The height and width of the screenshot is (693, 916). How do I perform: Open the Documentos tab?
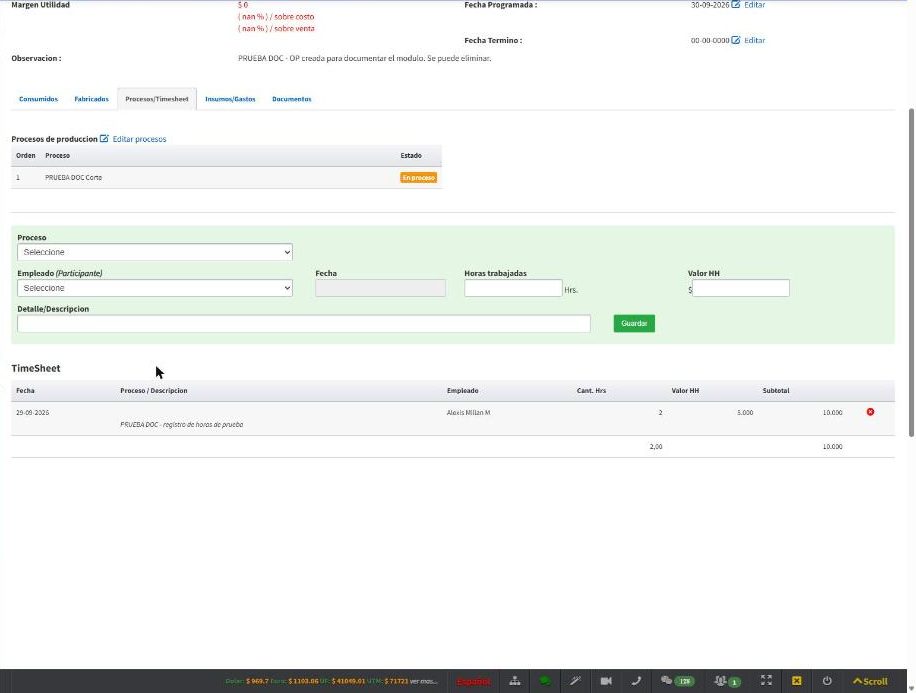292,99
